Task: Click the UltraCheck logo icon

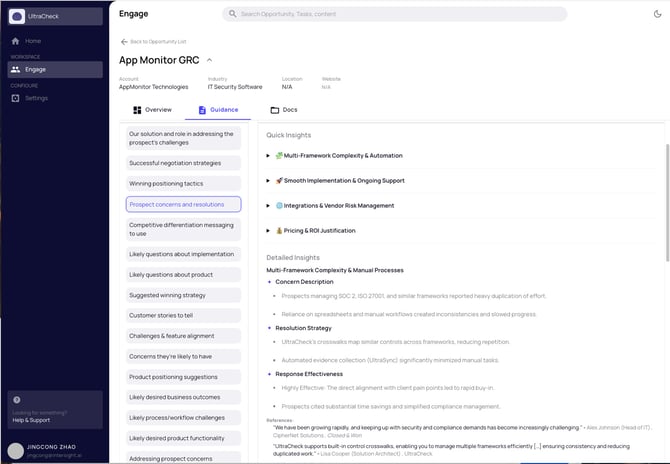Action: (x=17, y=16)
